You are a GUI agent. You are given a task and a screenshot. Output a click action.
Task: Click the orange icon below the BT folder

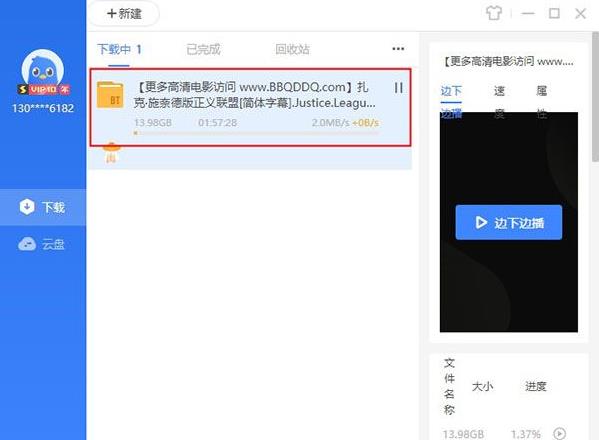(111, 152)
